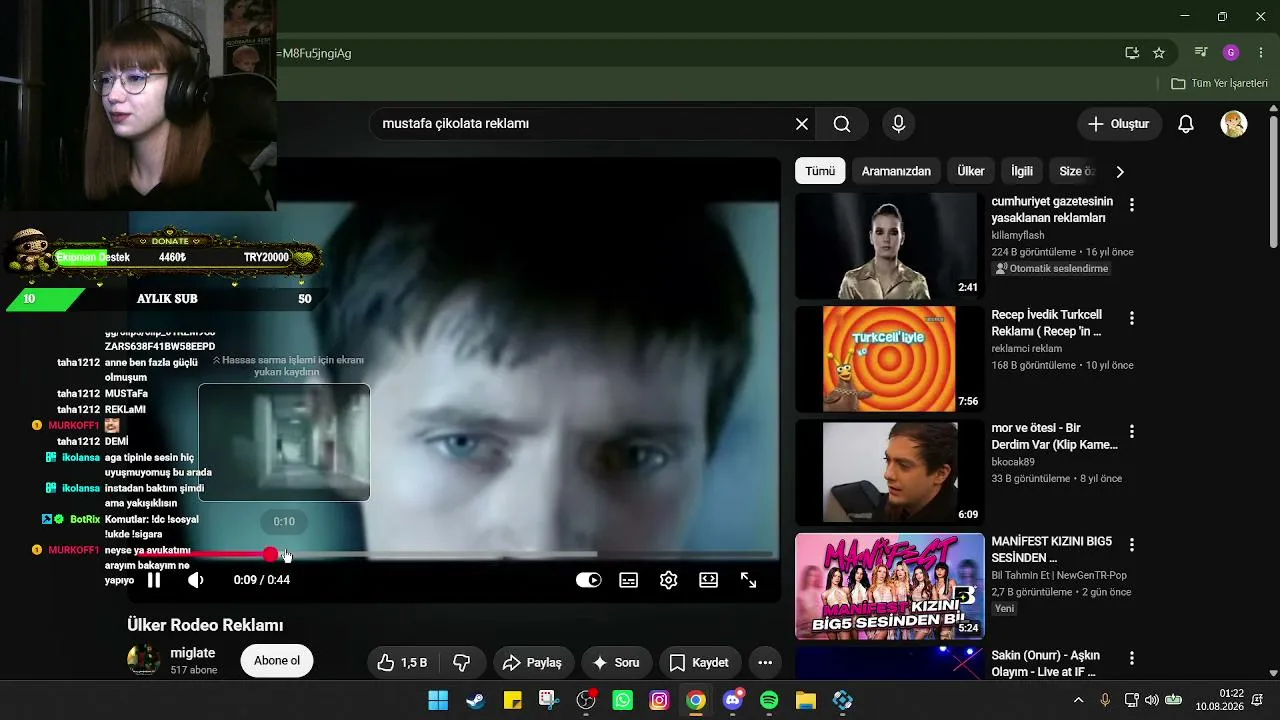Open options menu for Recep İvedik Turkcell video
Image resolution: width=1280 pixels, height=720 pixels.
point(1132,318)
